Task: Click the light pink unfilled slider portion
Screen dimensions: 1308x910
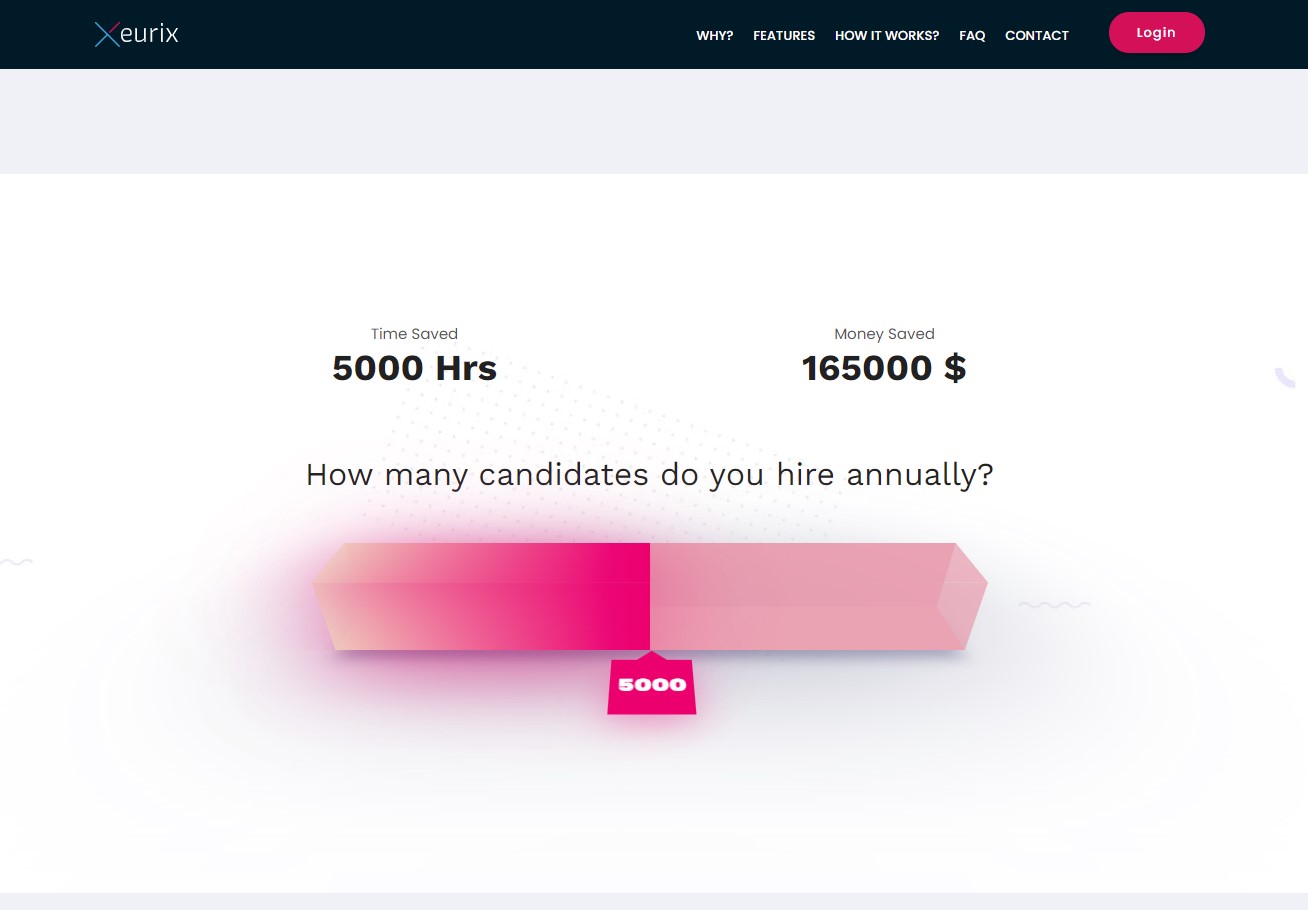Action: click(x=800, y=597)
